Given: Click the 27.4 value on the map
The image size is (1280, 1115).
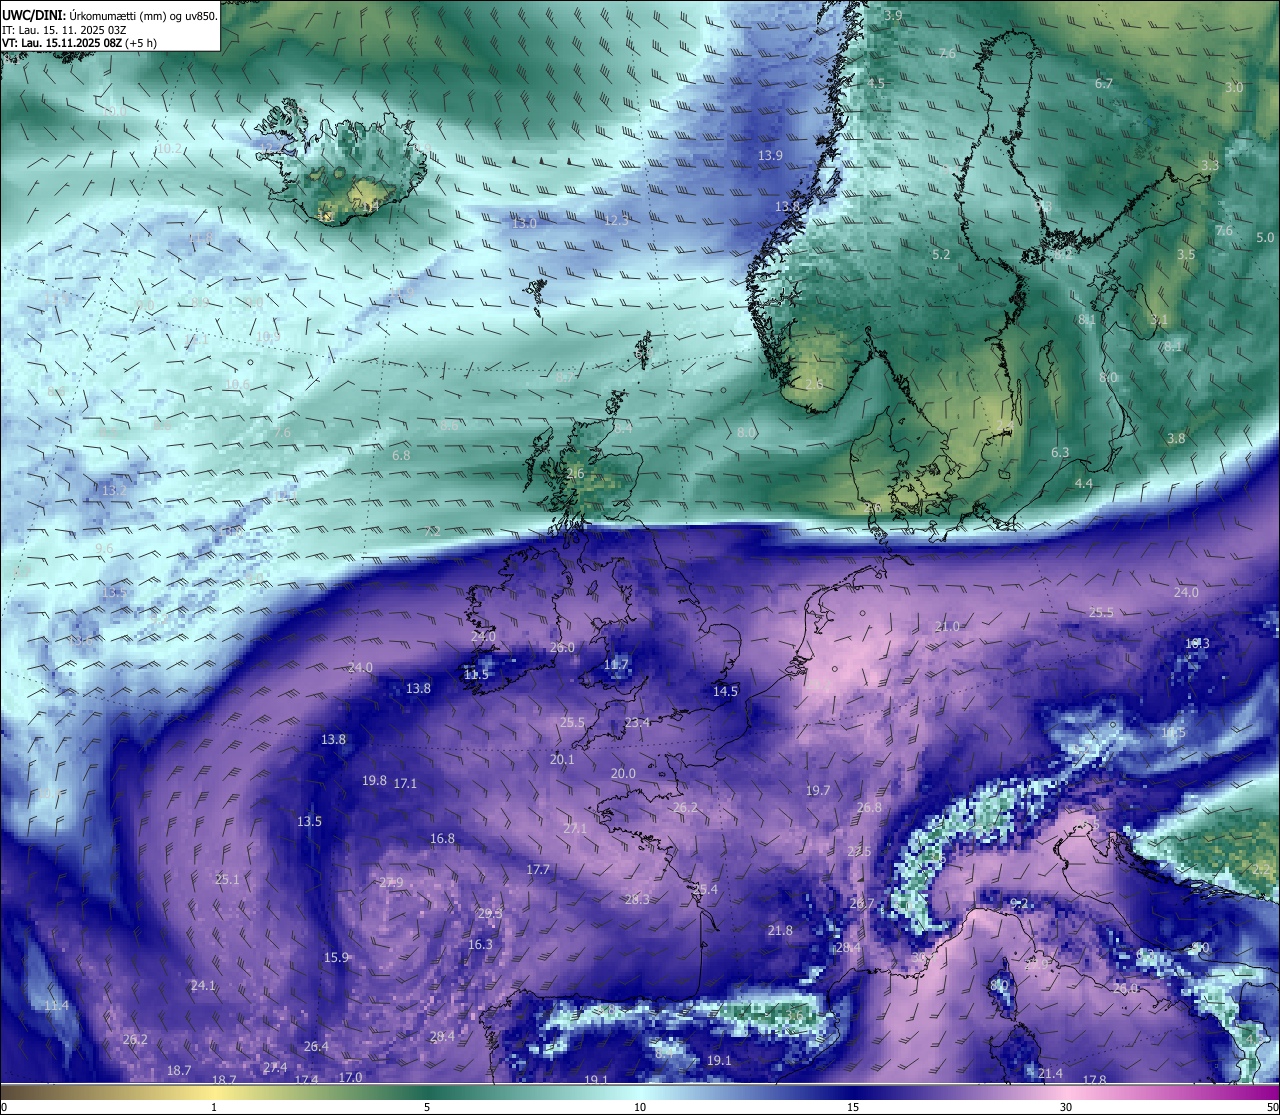Looking at the screenshot, I should tap(275, 1068).
